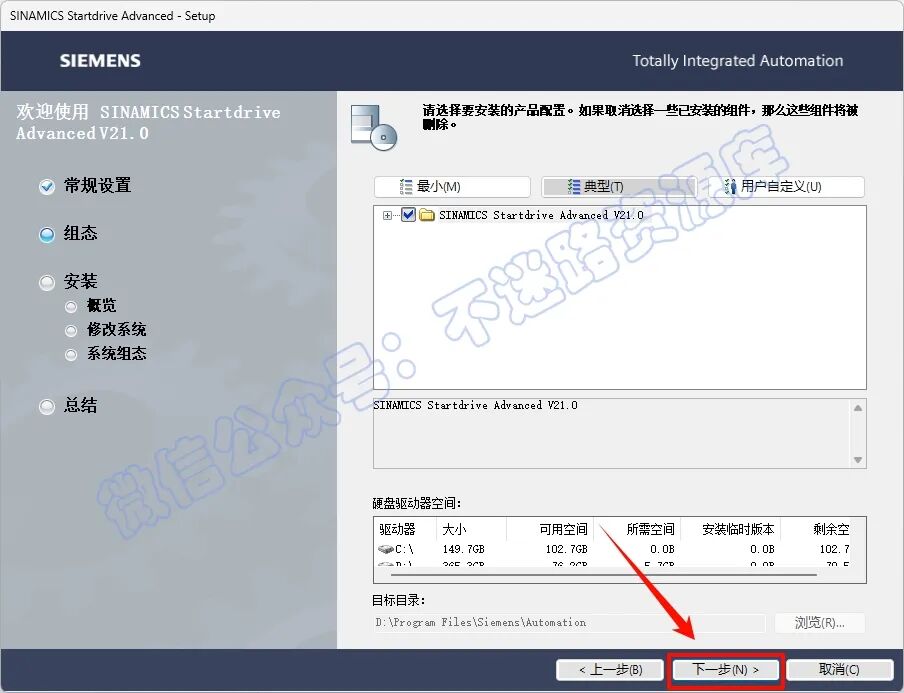
Task: Select the 最小(M) minimal configuration
Action: point(452,187)
